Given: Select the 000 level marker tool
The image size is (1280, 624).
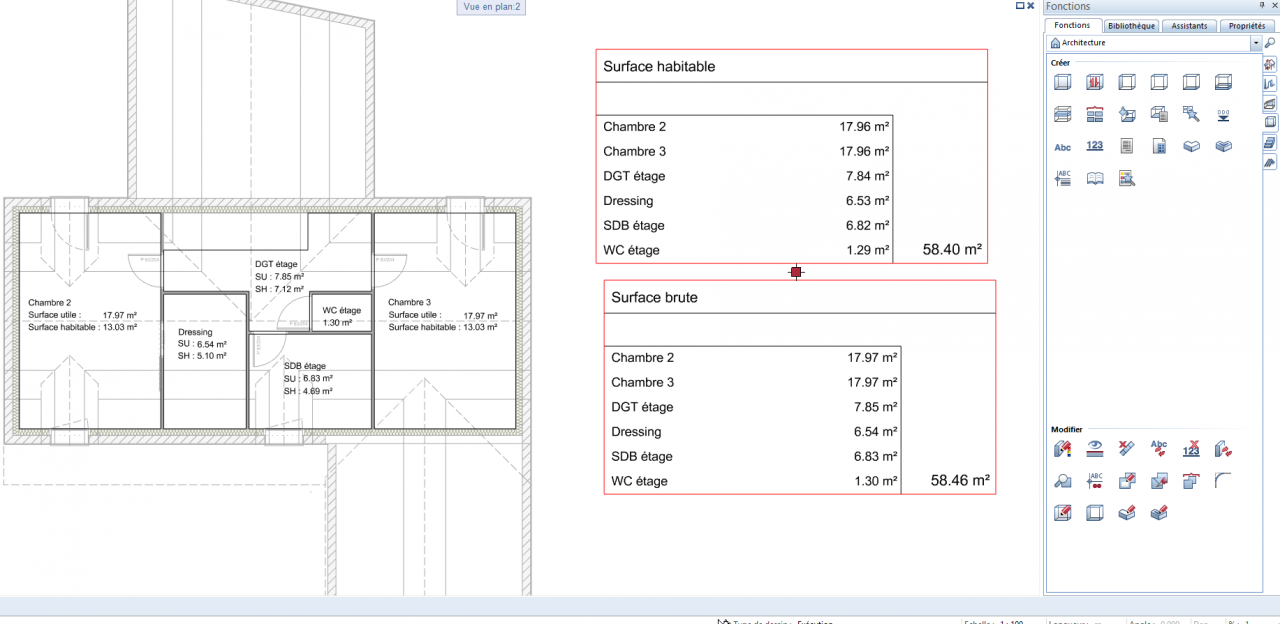Looking at the screenshot, I should (1223, 114).
